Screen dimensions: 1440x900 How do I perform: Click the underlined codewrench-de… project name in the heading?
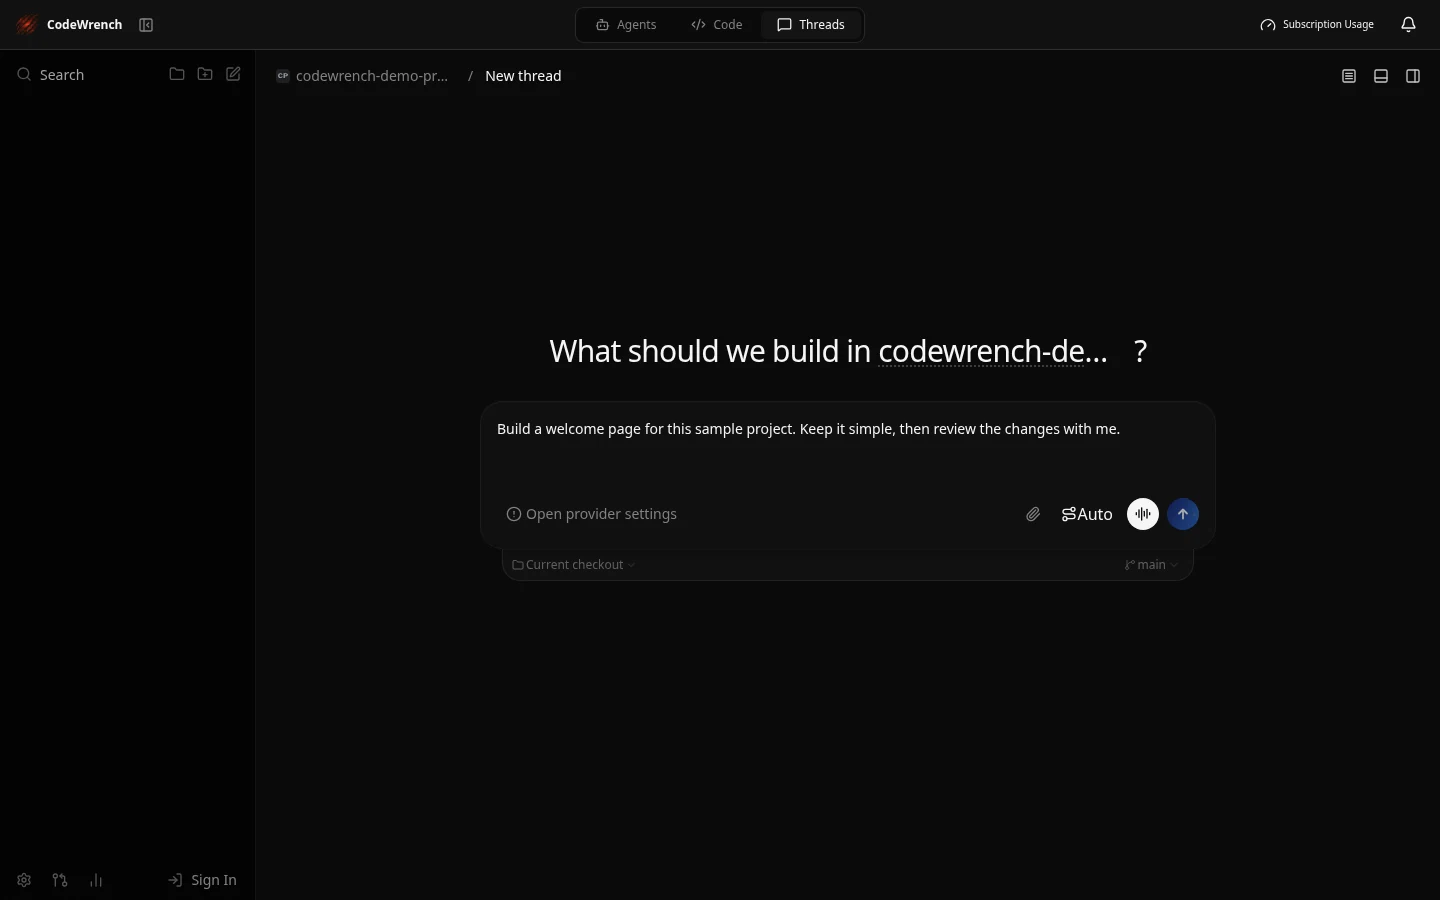point(993,351)
